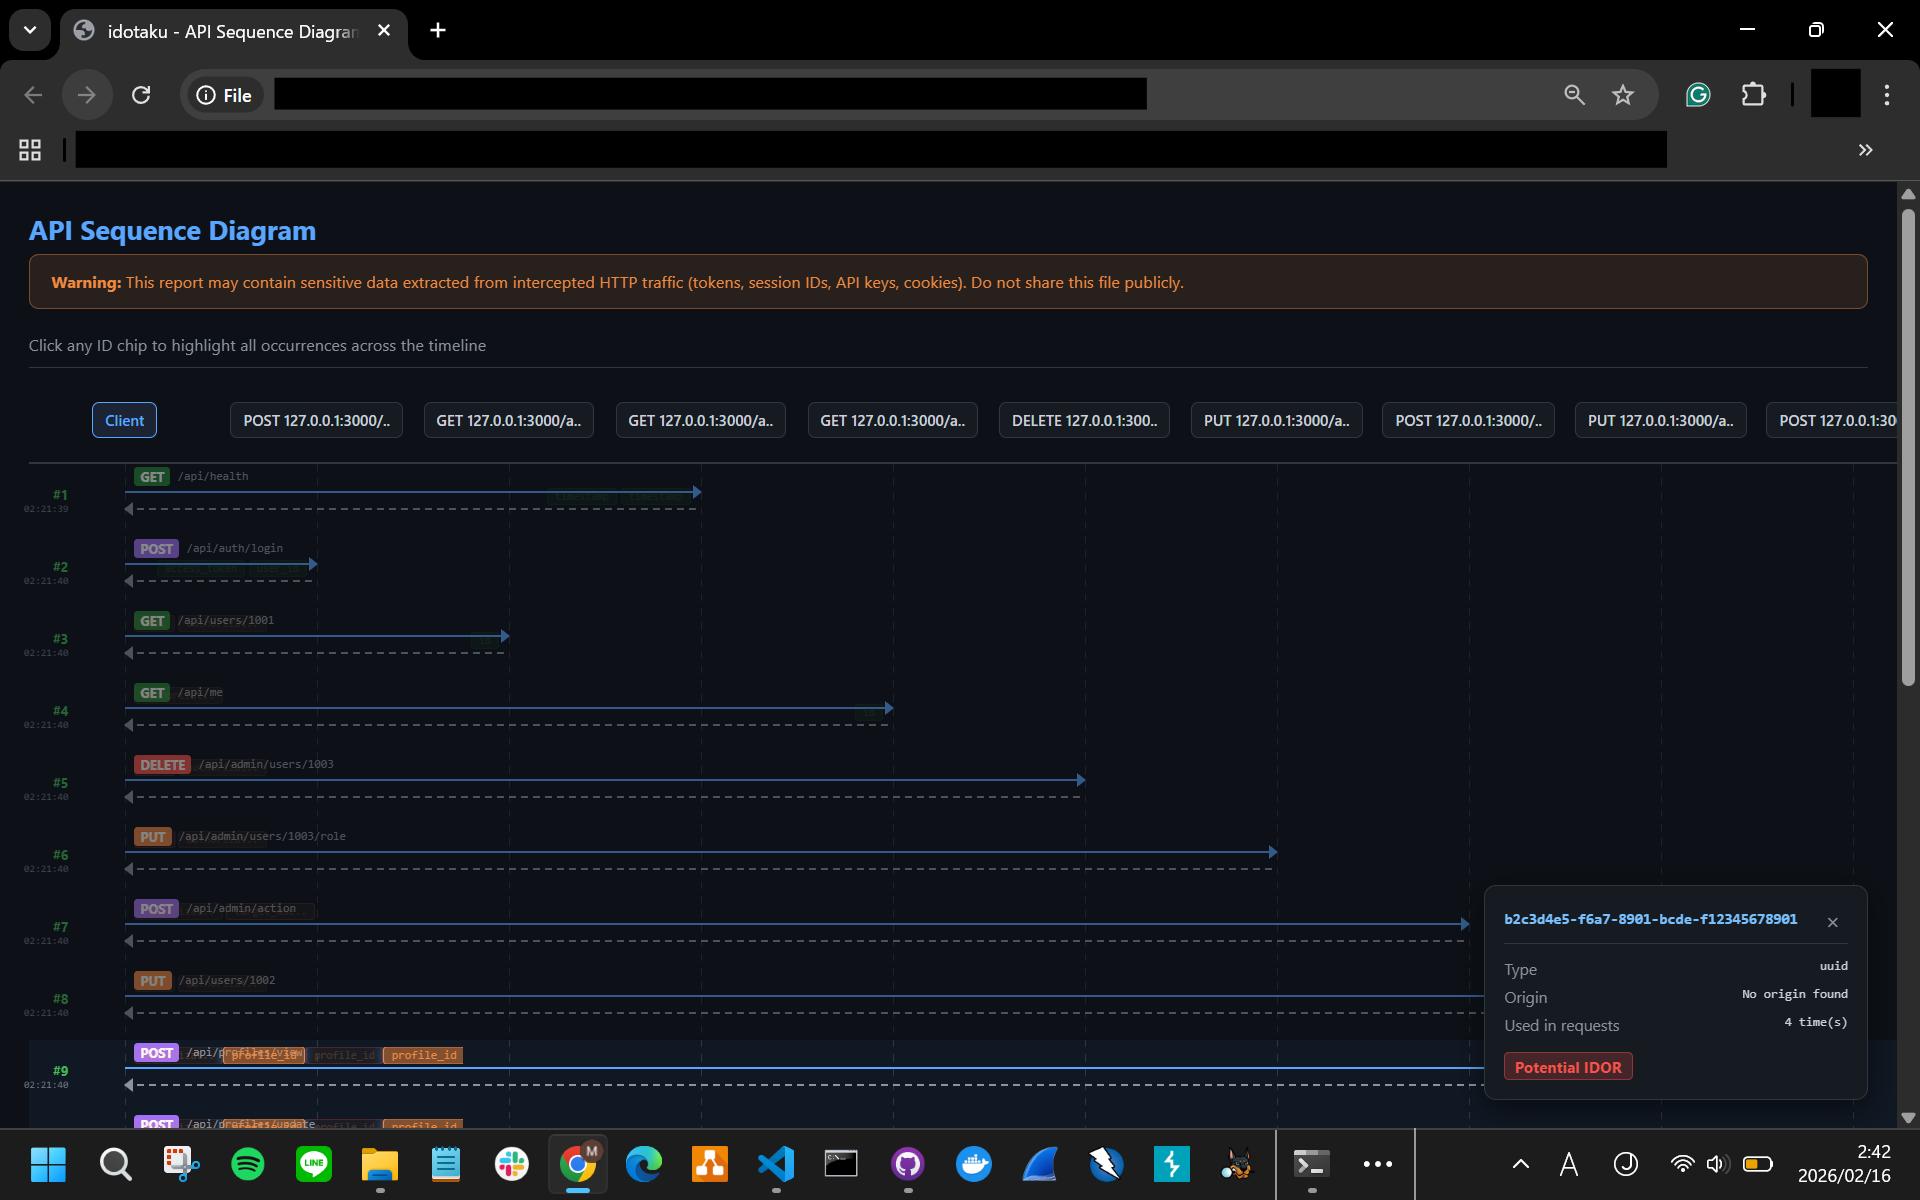Open the apps grid in bookmarks bar
This screenshot has height=1200, width=1920.
[30, 150]
